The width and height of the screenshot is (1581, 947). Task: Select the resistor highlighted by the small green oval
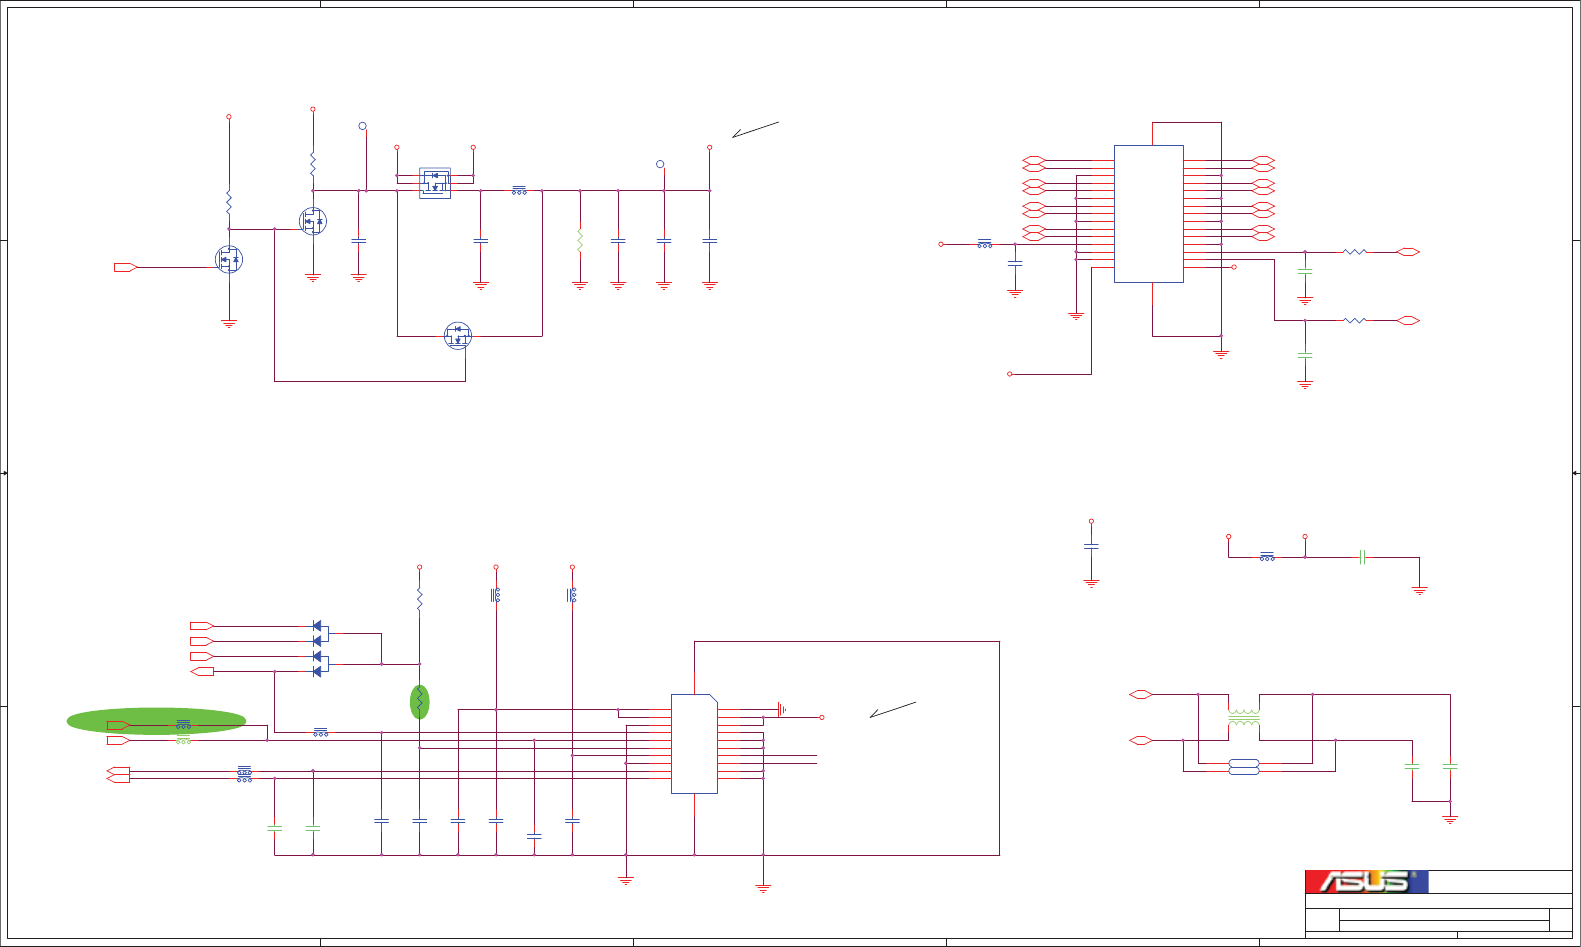pos(420,702)
